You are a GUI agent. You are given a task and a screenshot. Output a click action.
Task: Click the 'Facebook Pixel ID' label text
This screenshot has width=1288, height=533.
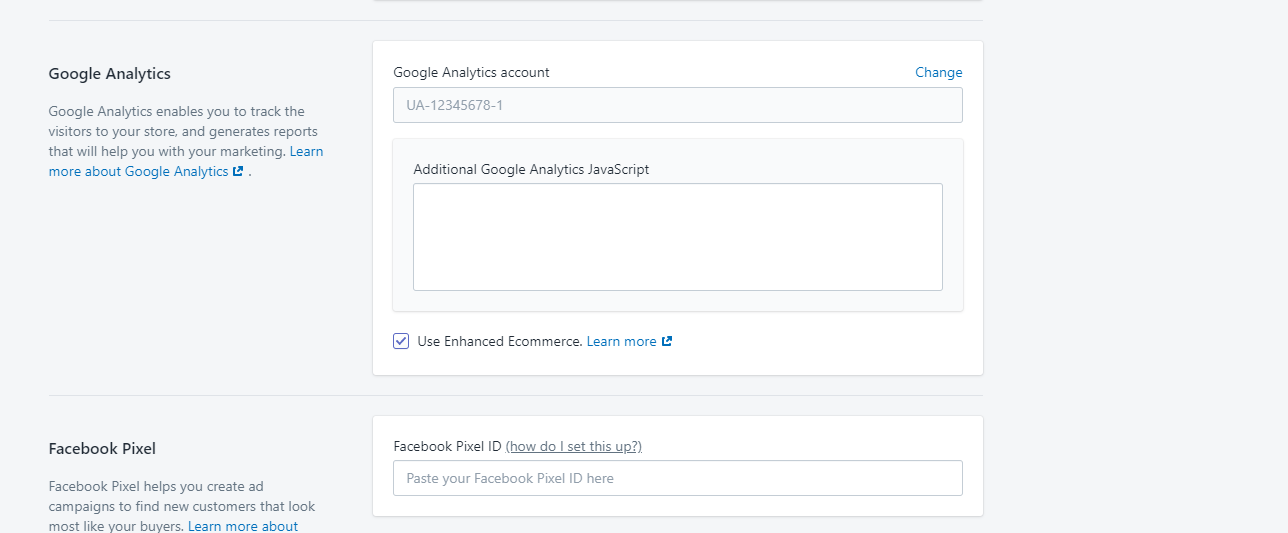pos(447,446)
